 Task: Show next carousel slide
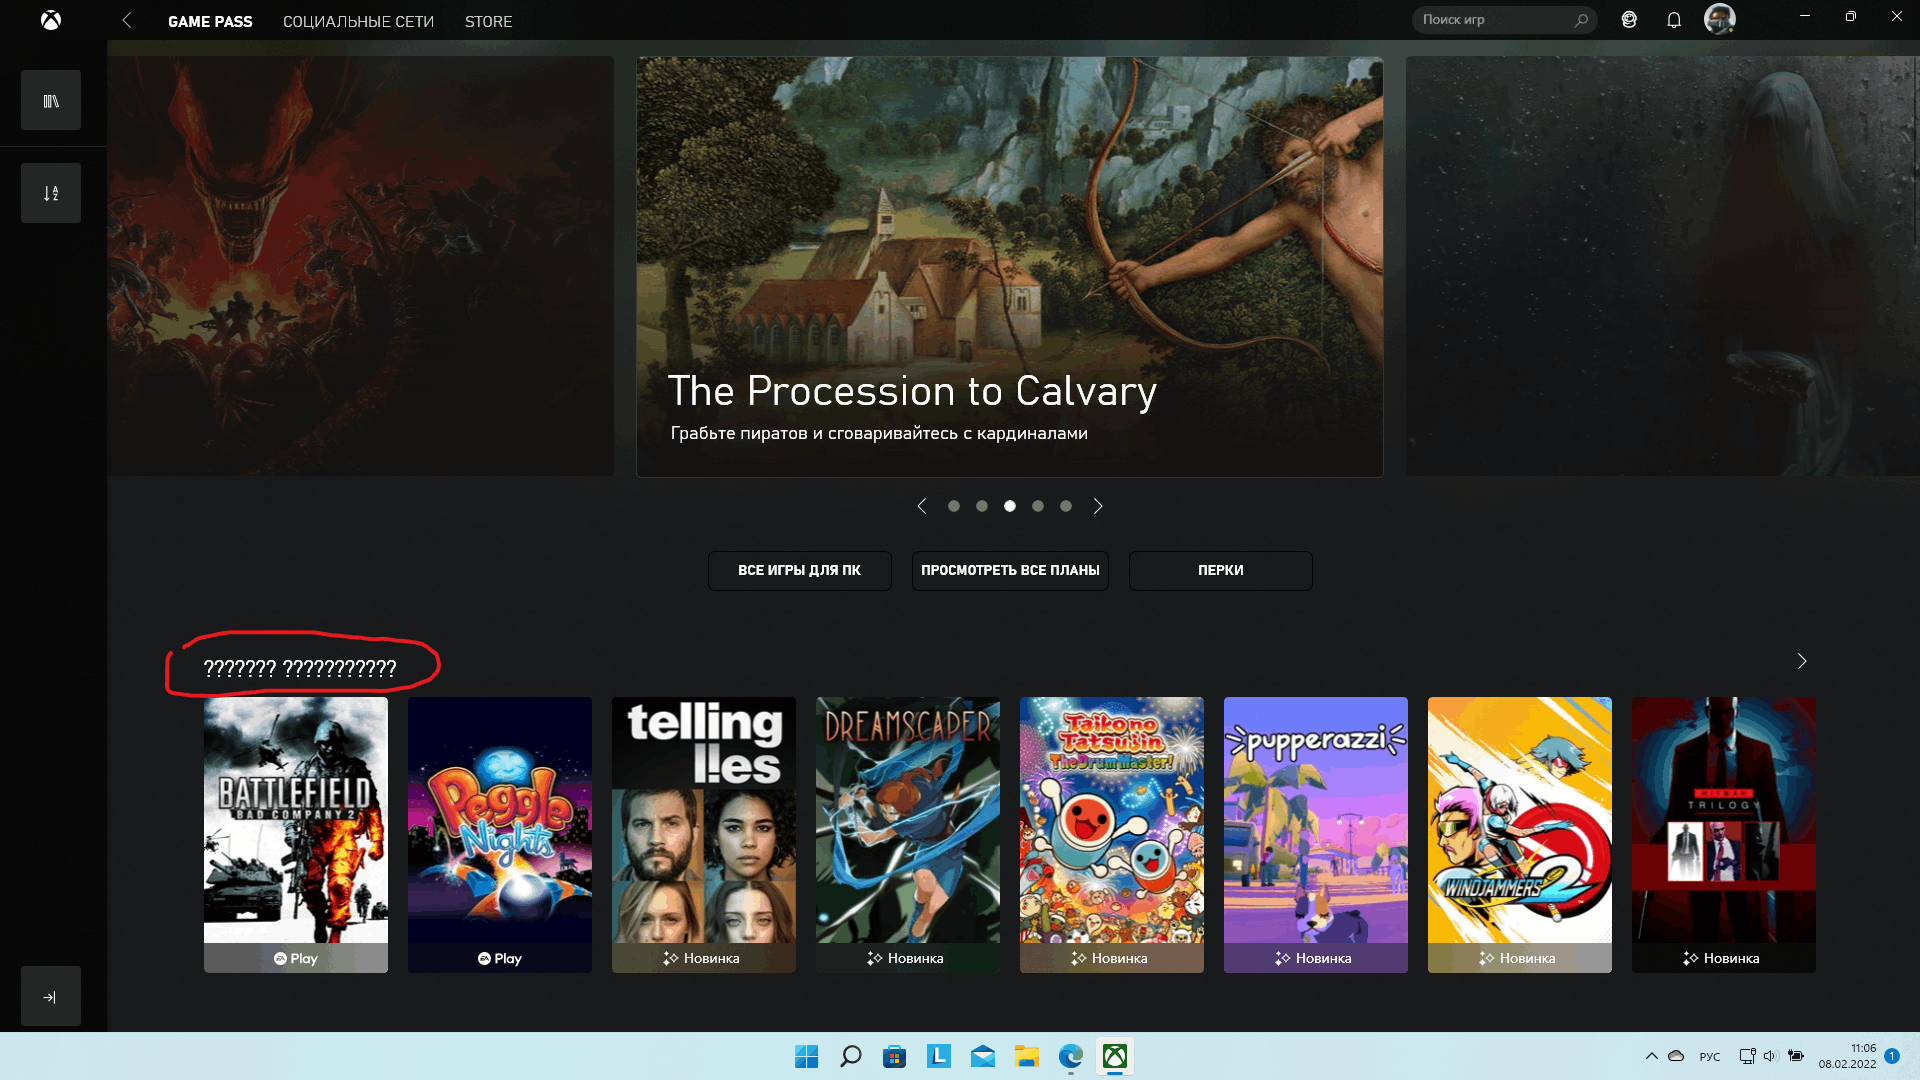[x=1098, y=506]
